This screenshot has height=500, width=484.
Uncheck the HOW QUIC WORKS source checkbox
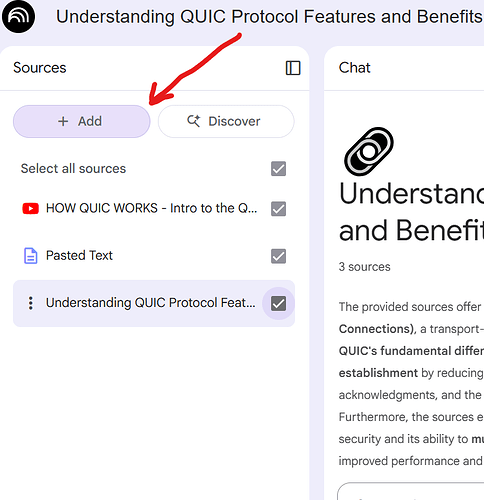tap(278, 209)
